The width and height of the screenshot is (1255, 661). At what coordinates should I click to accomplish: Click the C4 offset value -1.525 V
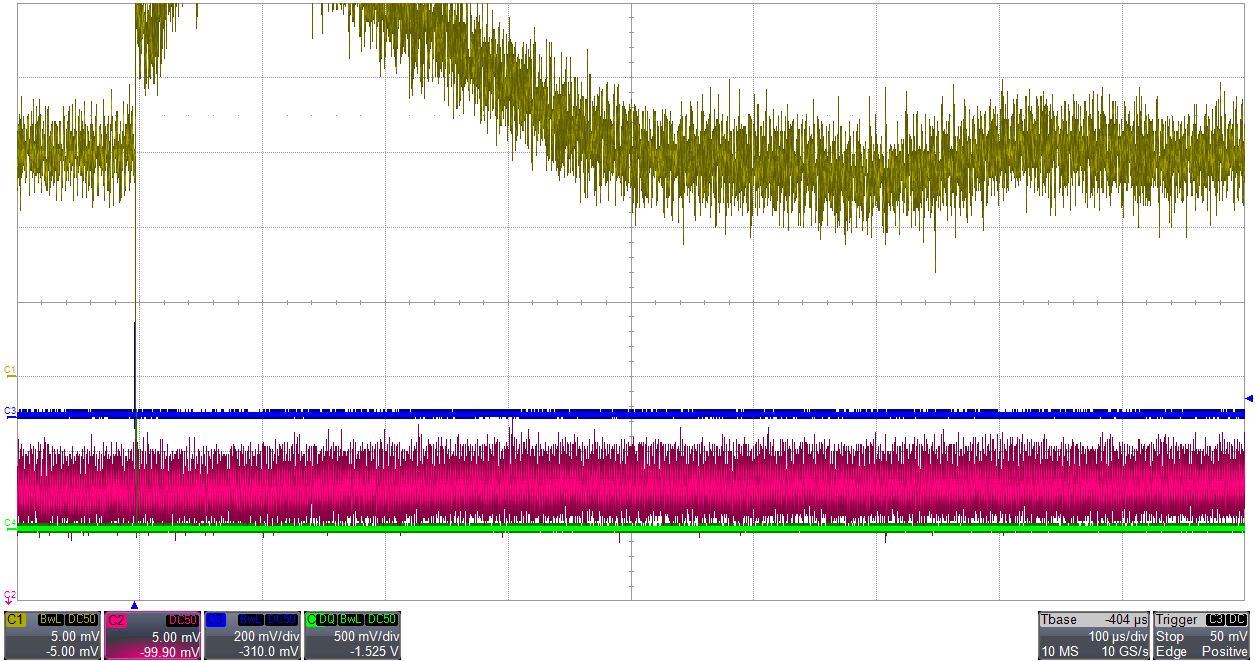pyautogui.click(x=374, y=652)
